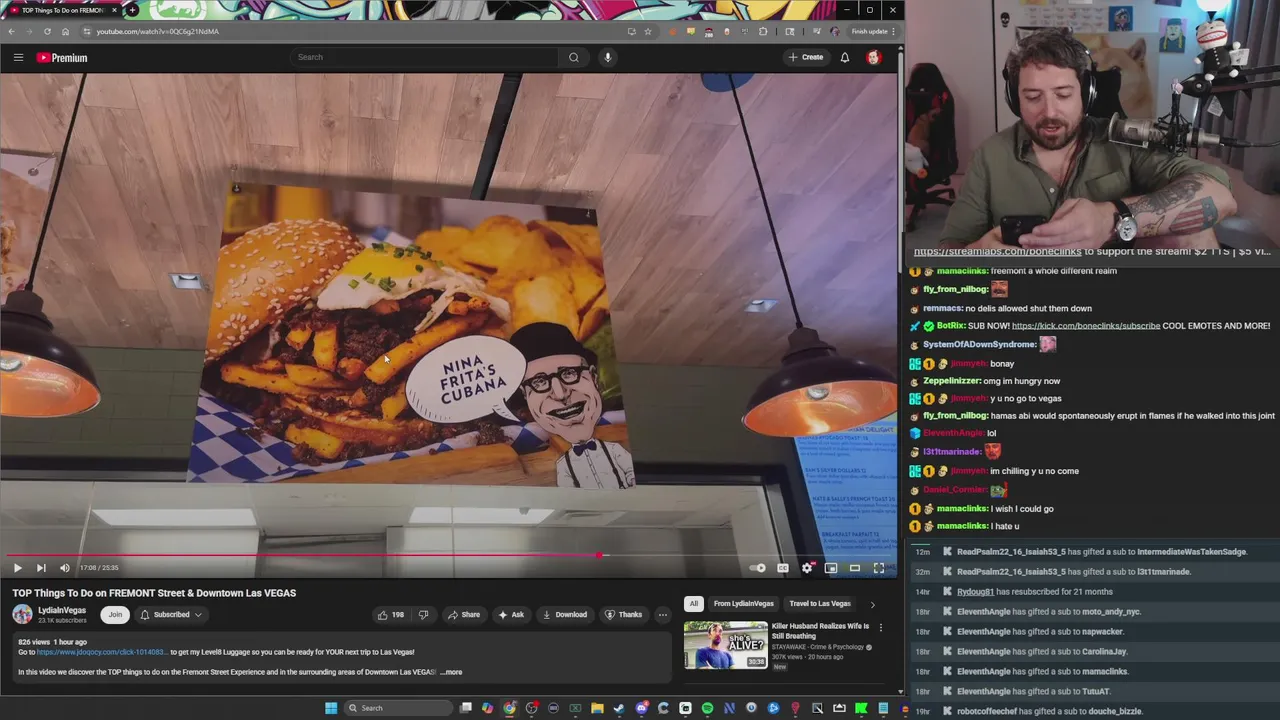Open Chrome from the taskbar
The image size is (1280, 720).
[x=509, y=708]
